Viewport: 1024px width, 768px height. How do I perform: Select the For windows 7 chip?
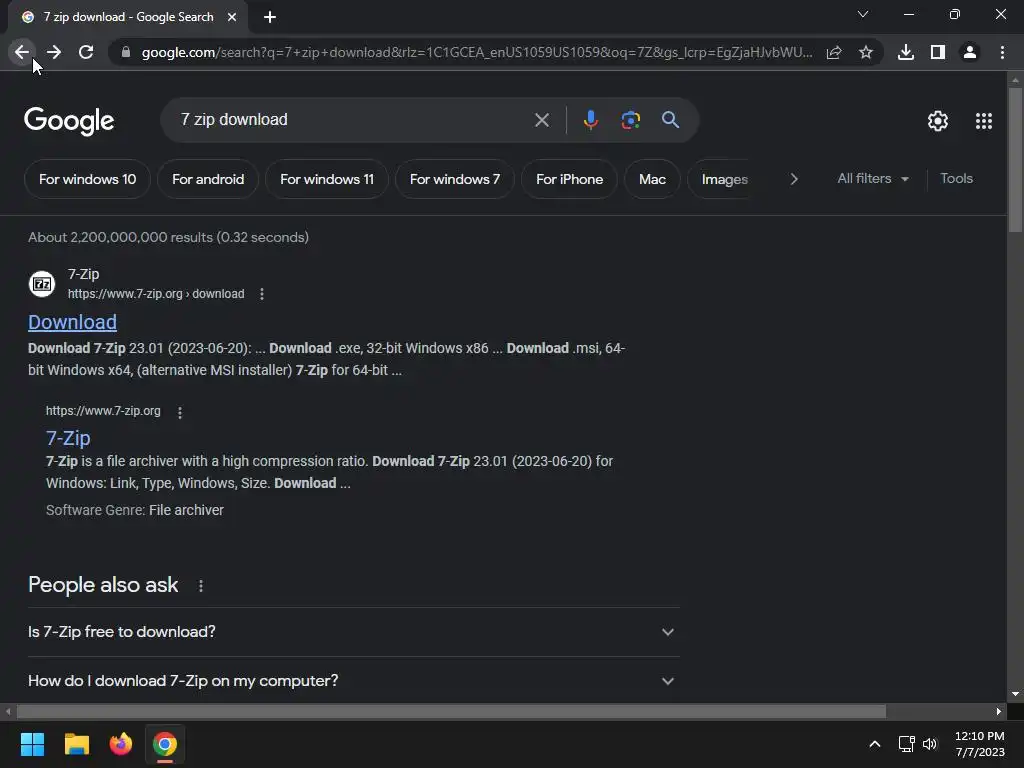pos(455,179)
